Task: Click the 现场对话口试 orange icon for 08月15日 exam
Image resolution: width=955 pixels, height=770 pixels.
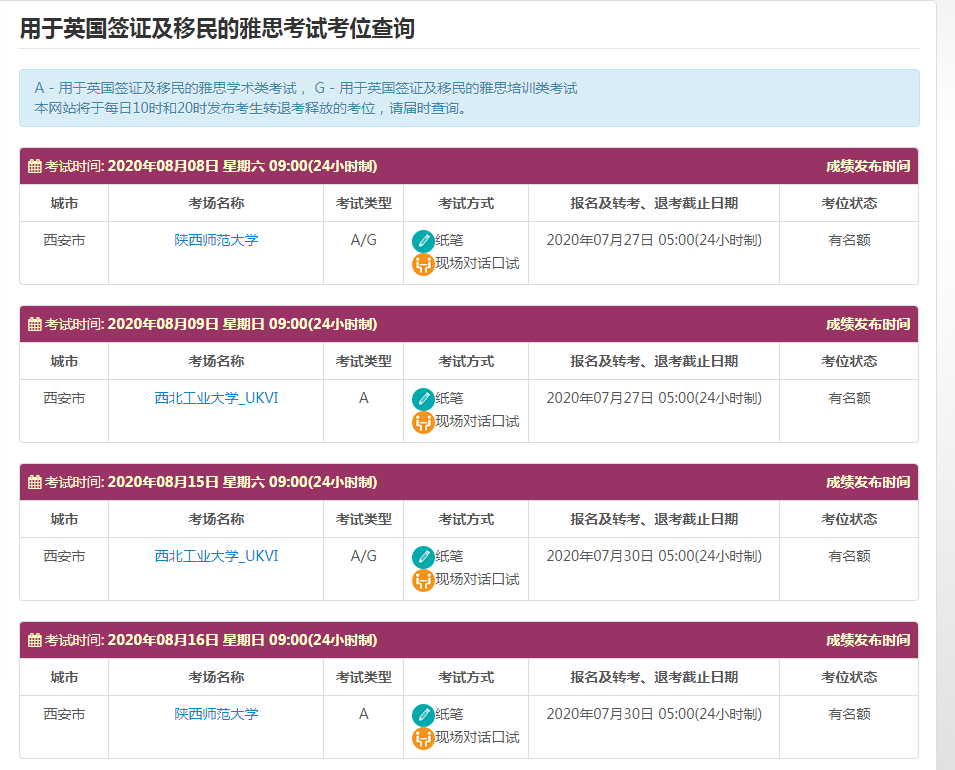Action: [423, 580]
